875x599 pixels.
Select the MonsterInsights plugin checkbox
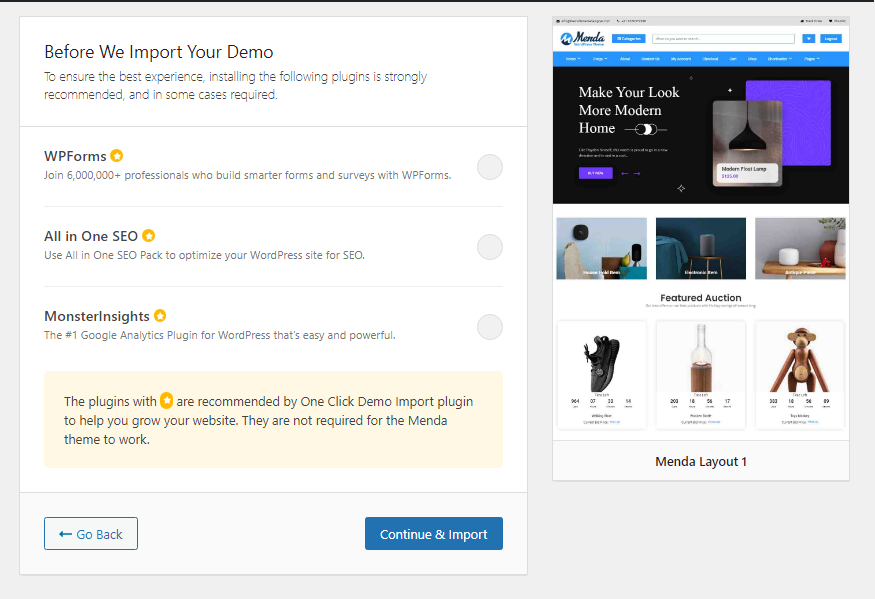tap(489, 327)
